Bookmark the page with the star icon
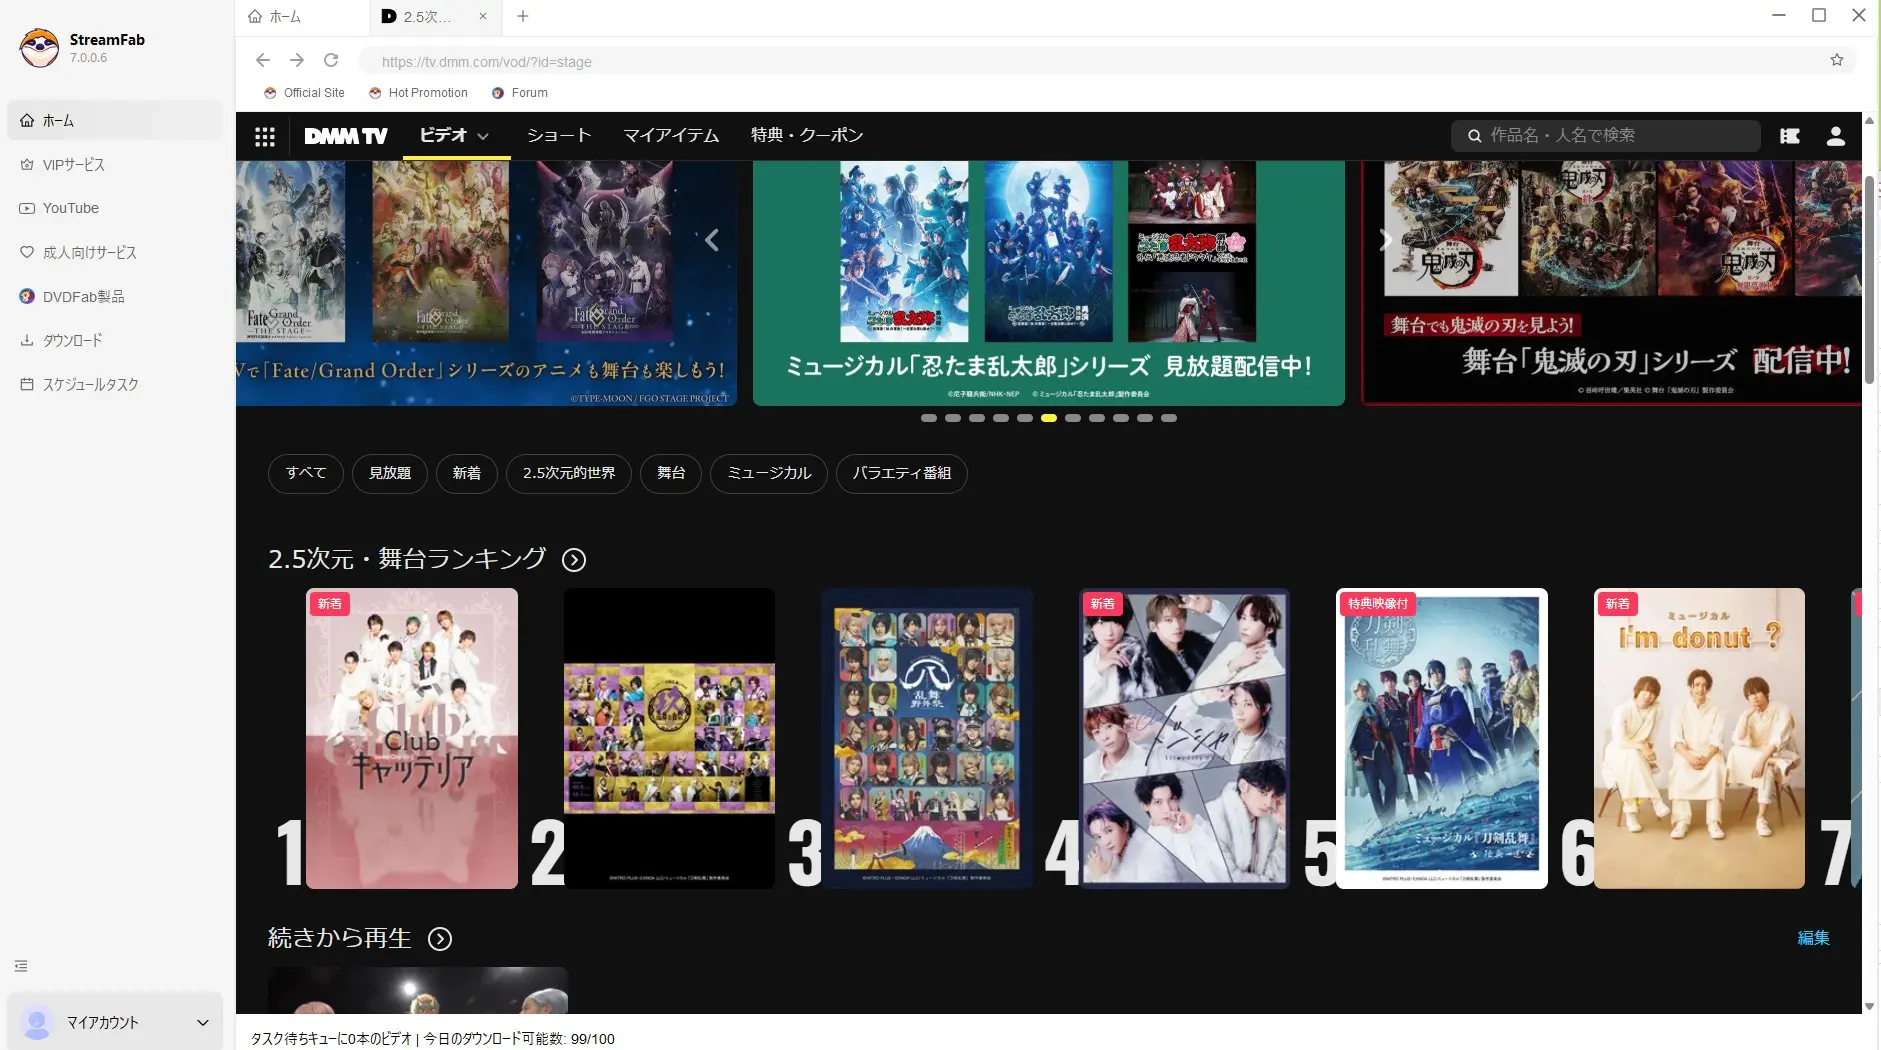Image resolution: width=1881 pixels, height=1050 pixels. coord(1836,60)
